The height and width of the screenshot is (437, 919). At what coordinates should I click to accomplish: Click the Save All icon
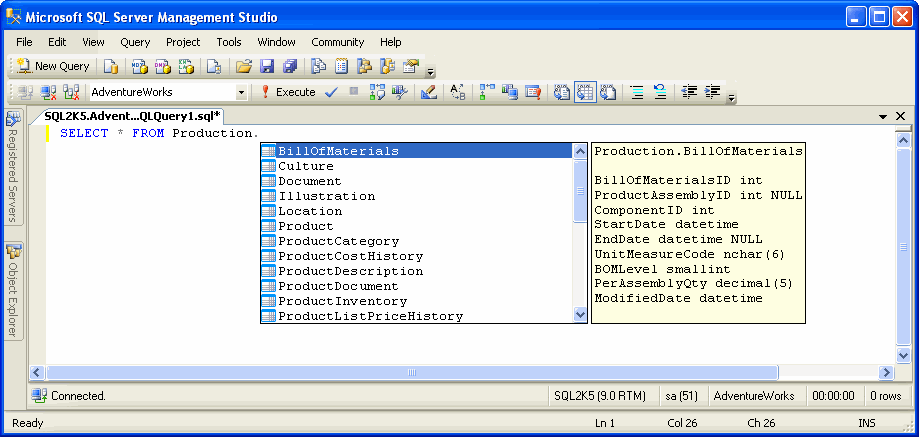(x=290, y=66)
